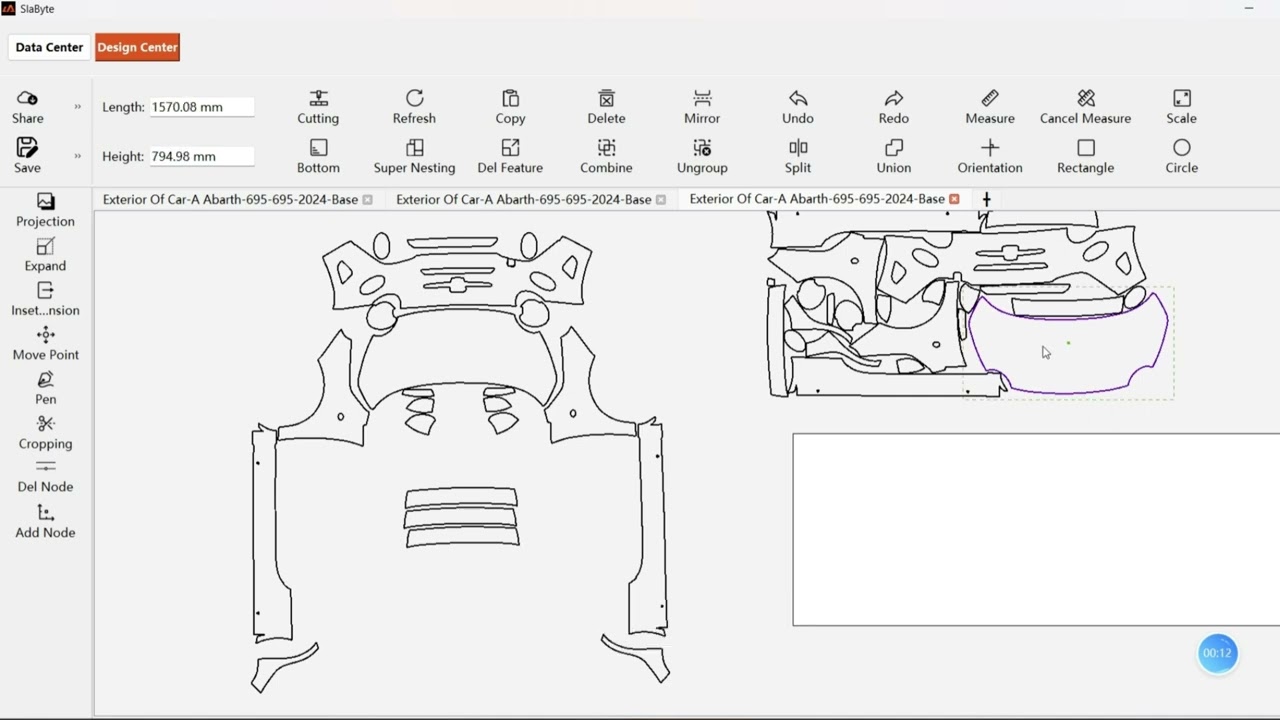Screen dimensions: 1280x720
Task: Select the third Exterior Of Car tab
Action: click(817, 199)
